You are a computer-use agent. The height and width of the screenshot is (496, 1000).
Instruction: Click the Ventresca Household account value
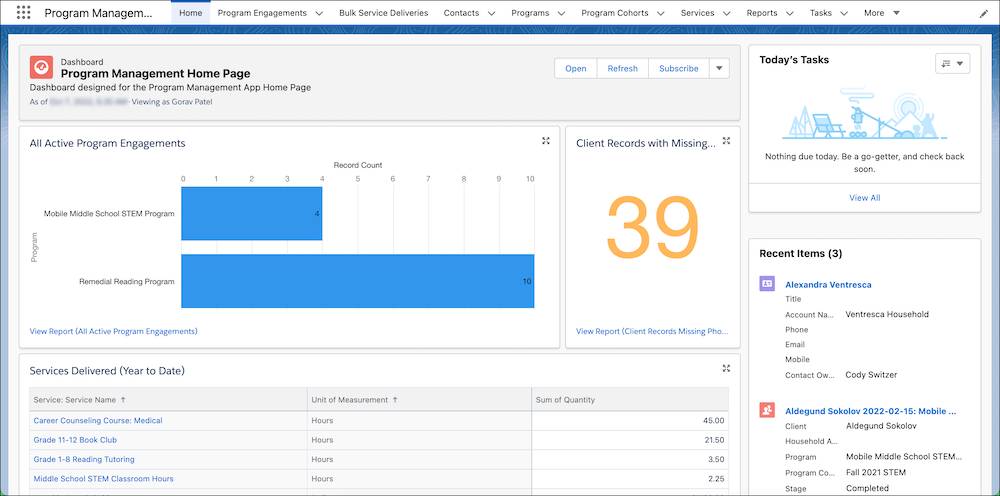pos(887,314)
